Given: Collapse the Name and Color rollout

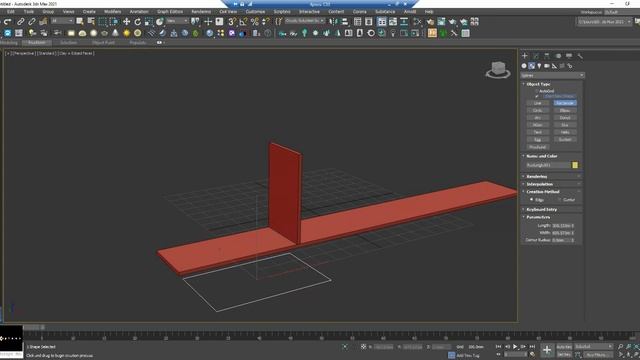Looking at the screenshot, I should click(541, 156).
